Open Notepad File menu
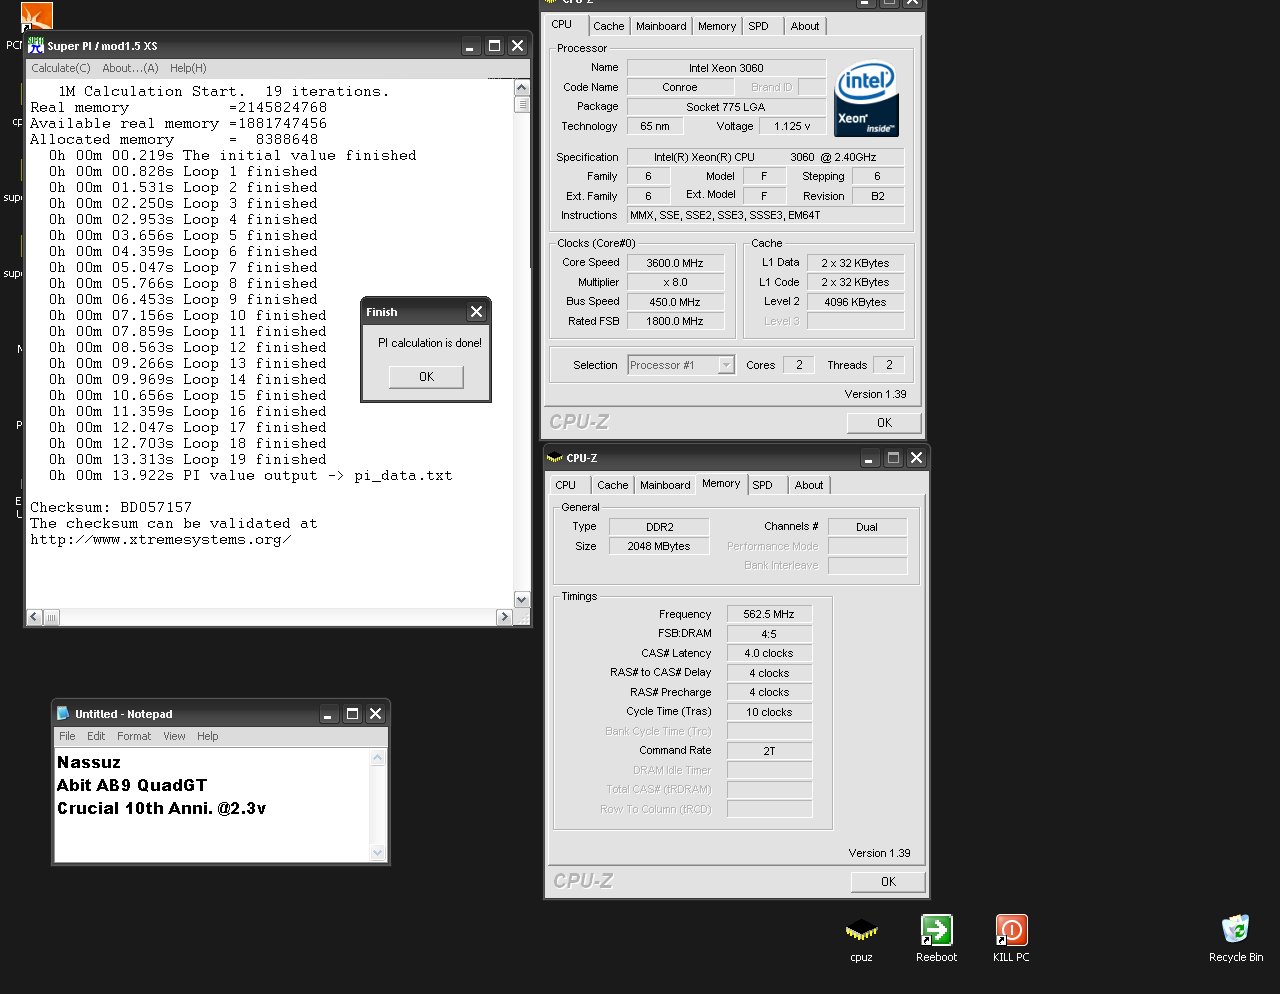The height and width of the screenshot is (994, 1280). click(x=67, y=736)
